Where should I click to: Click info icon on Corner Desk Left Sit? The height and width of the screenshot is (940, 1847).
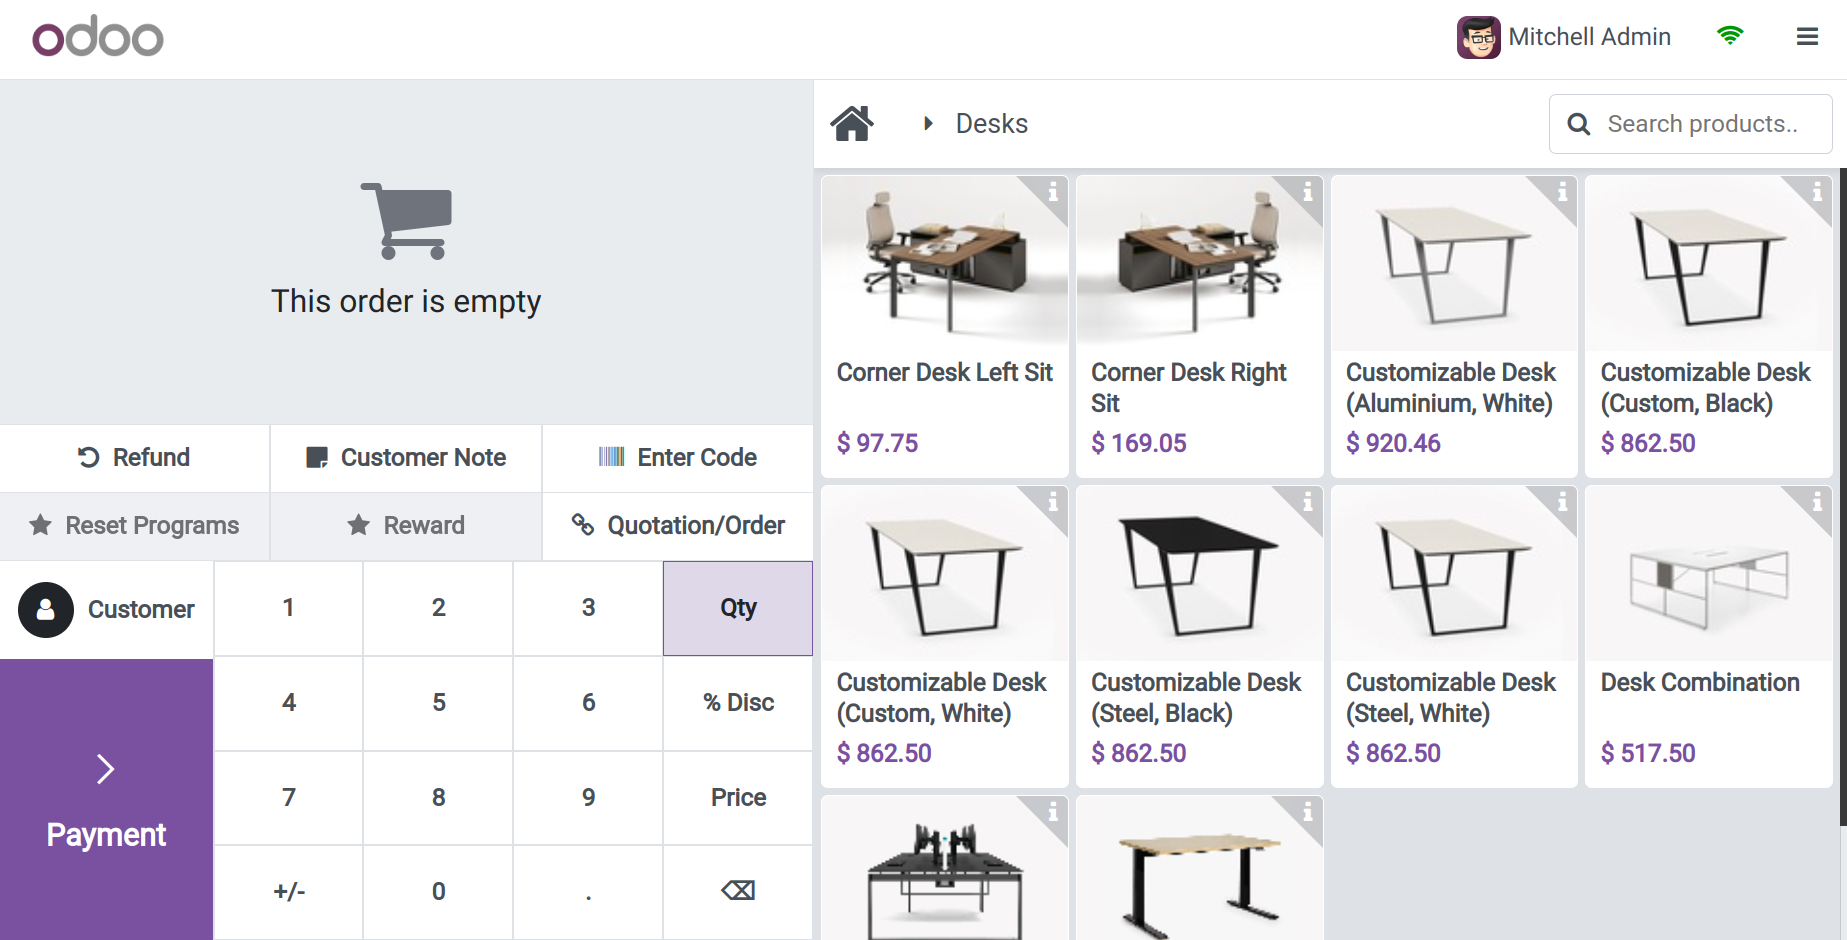[x=1053, y=191]
